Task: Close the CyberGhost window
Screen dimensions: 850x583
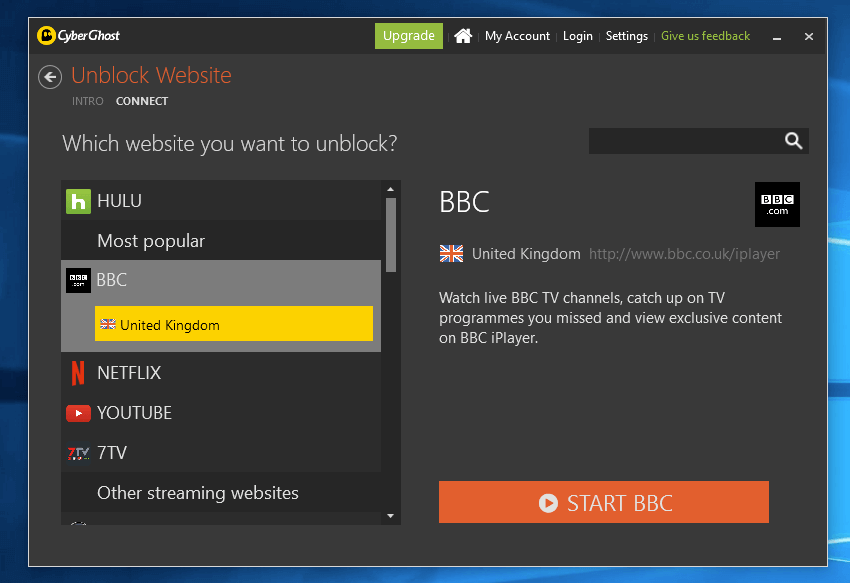Action: (808, 36)
